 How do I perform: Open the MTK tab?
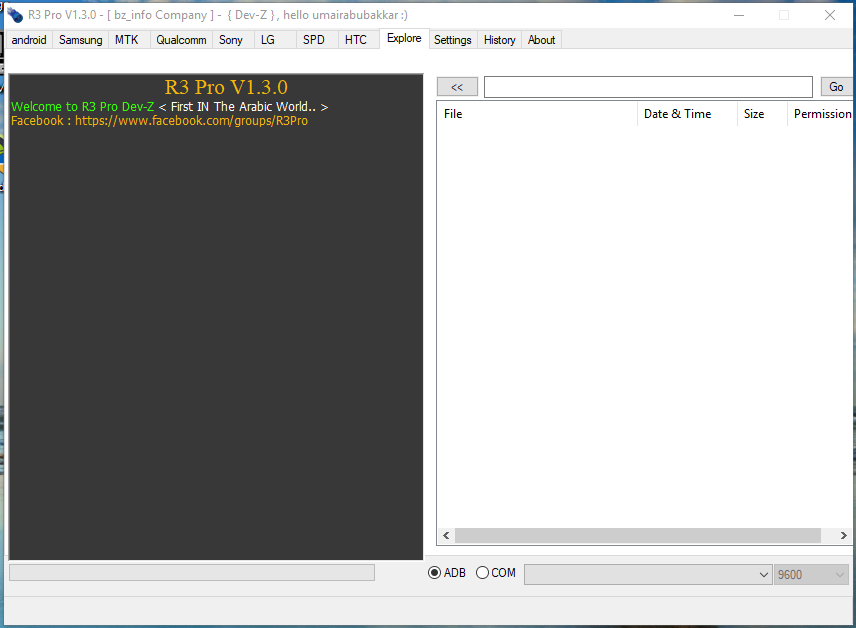click(127, 40)
